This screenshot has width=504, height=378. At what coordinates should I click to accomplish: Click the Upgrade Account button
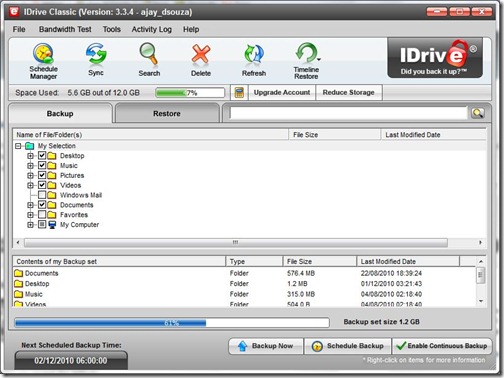(x=282, y=92)
